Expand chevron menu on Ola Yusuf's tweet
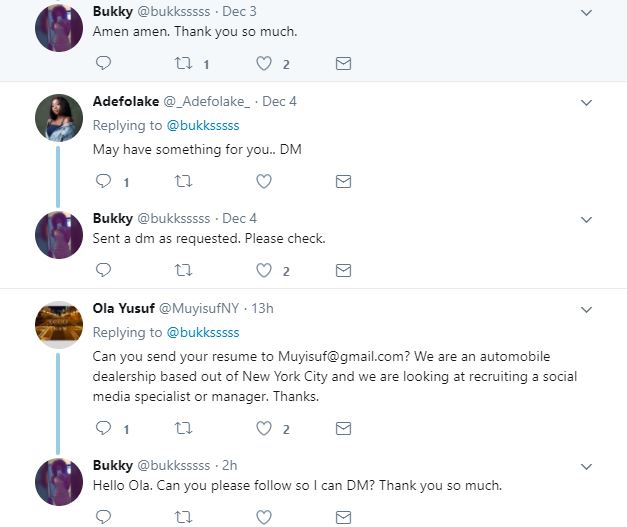The height and width of the screenshot is (527, 627). 587,309
